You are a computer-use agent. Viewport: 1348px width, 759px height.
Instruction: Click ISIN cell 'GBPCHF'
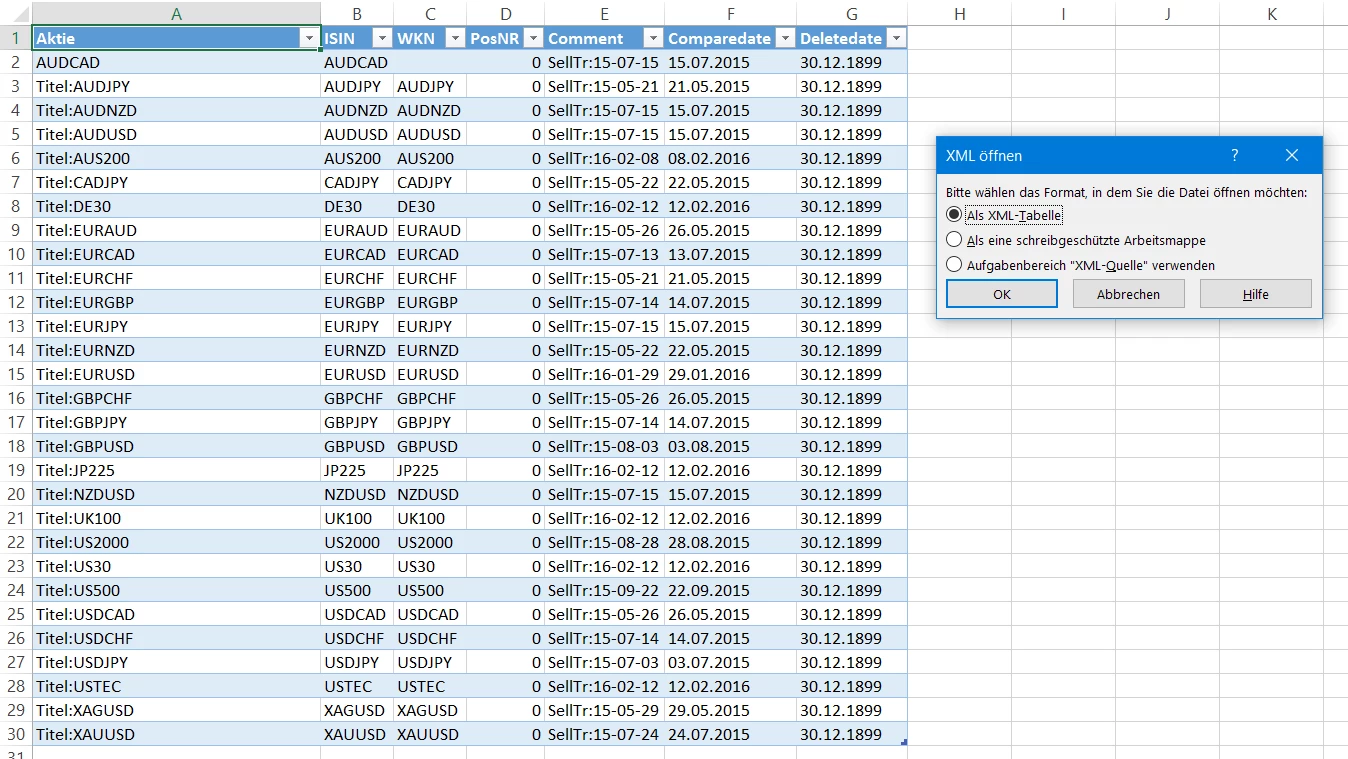click(357, 398)
